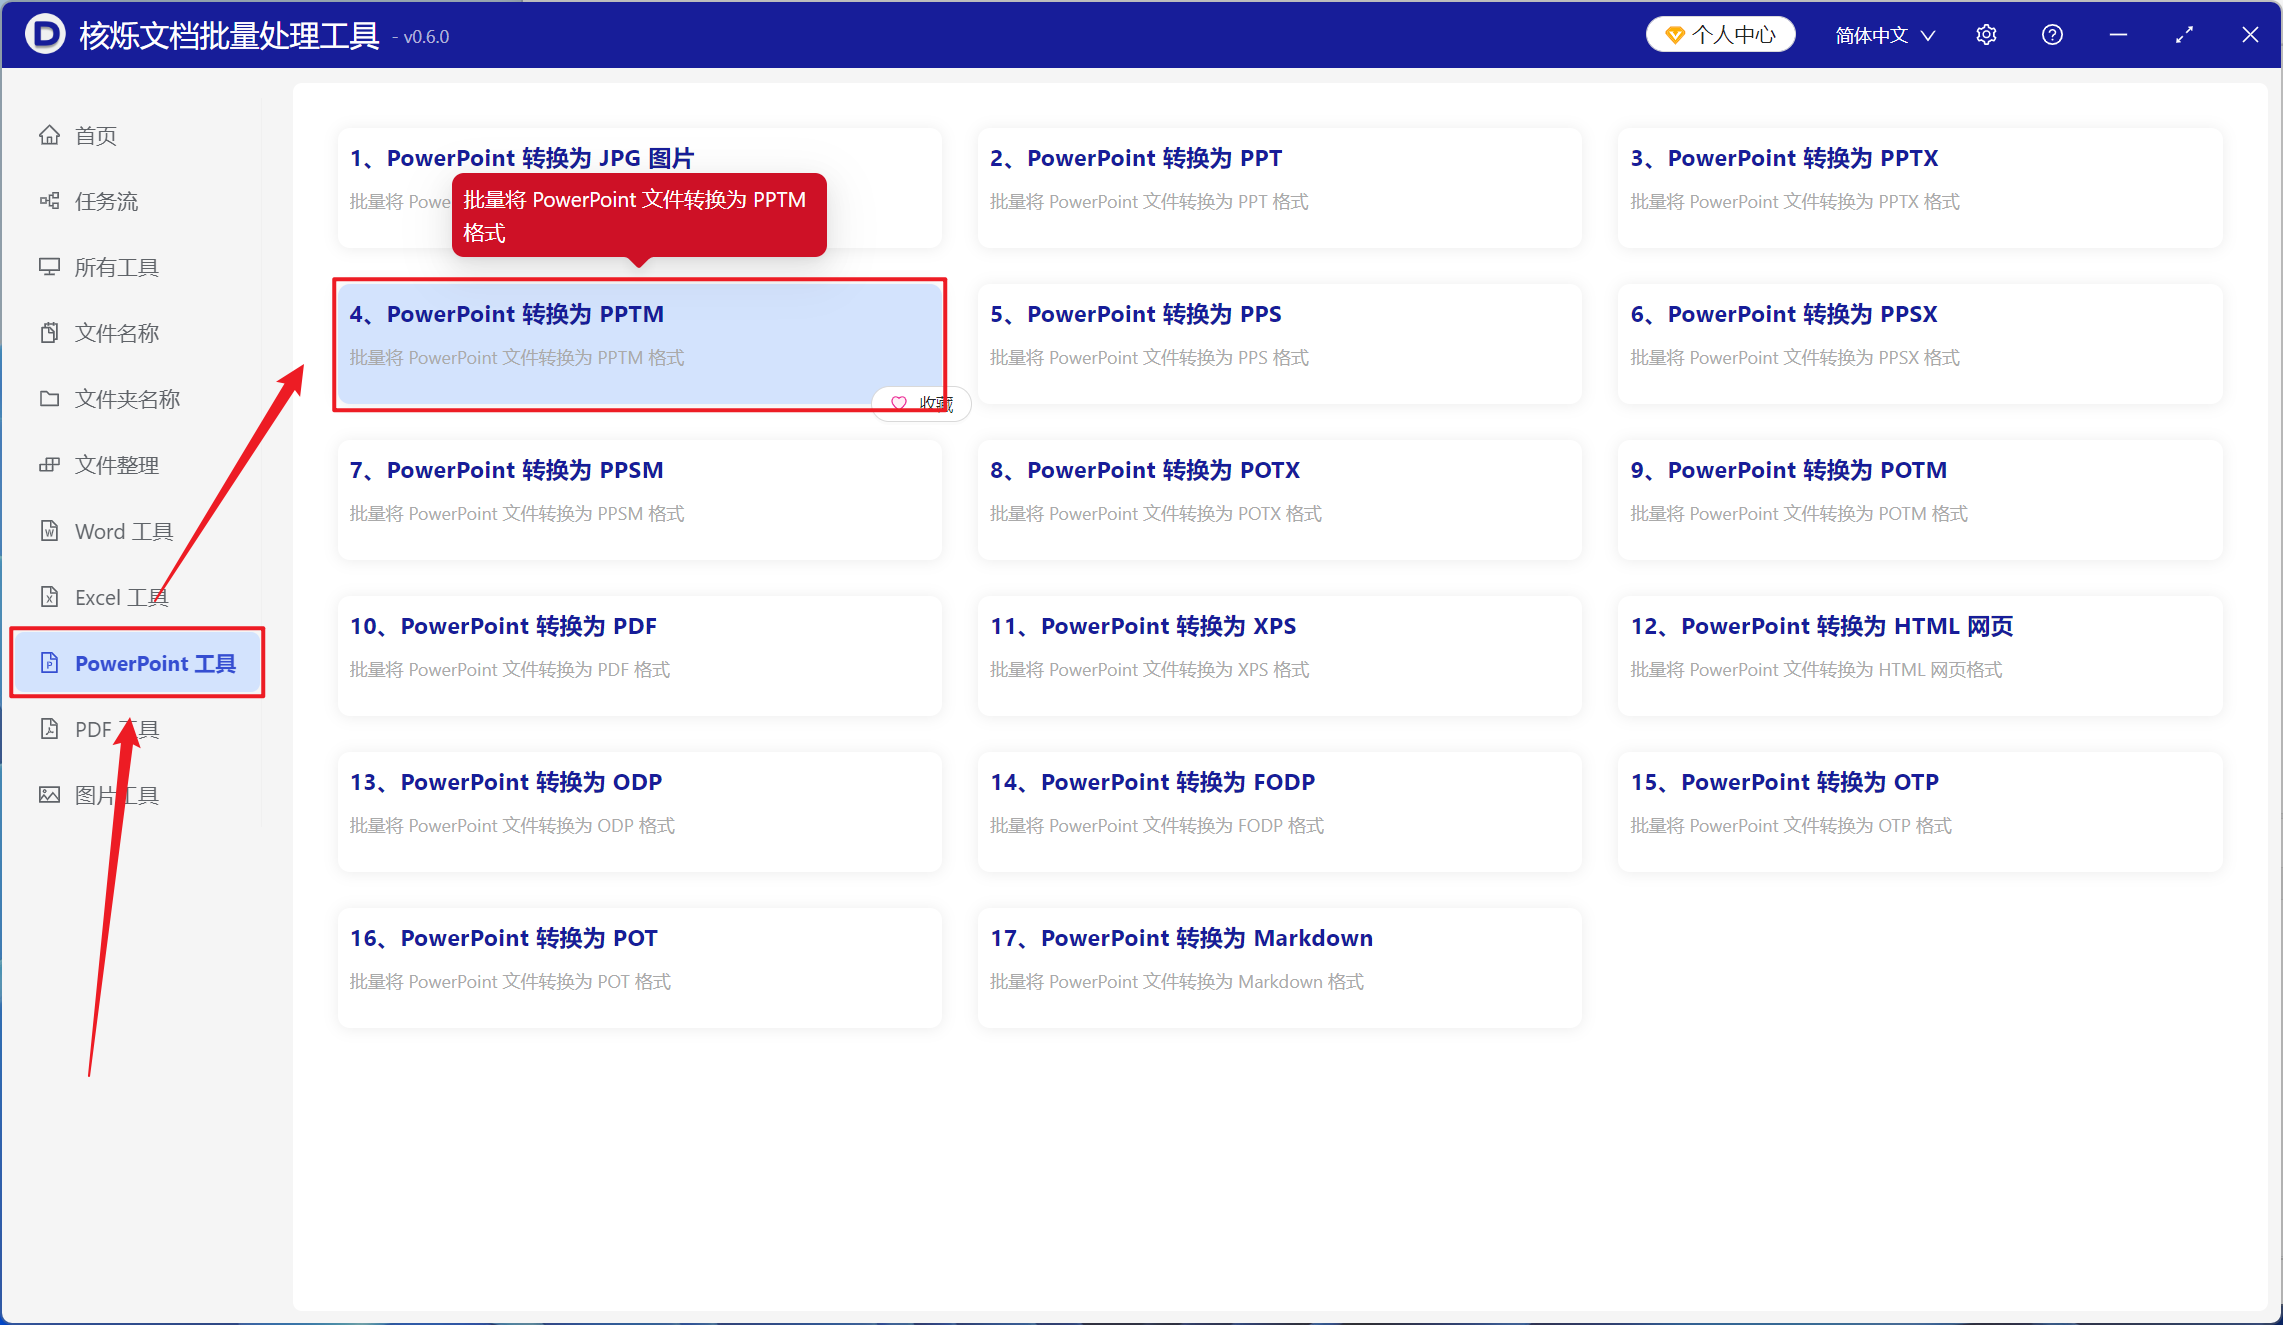Click the heart 收藏 favorite icon
This screenshot has height=1325, width=2283.
click(899, 403)
